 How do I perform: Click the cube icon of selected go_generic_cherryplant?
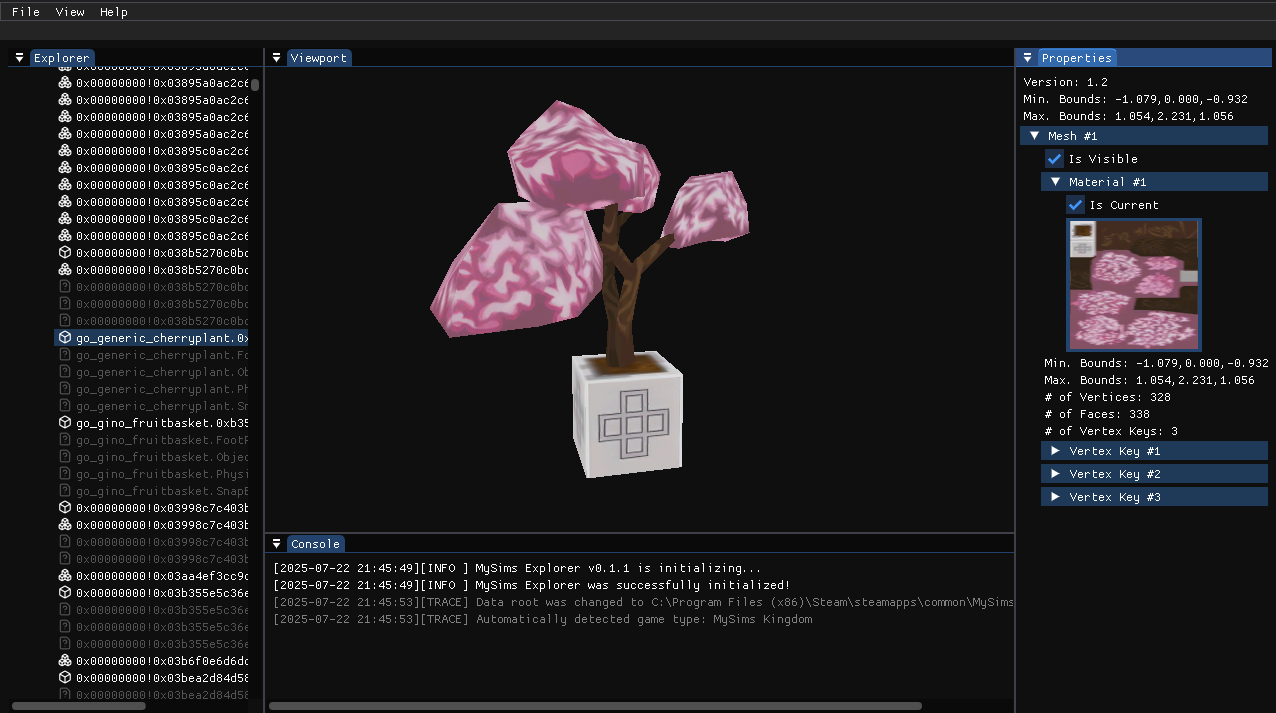[64, 337]
